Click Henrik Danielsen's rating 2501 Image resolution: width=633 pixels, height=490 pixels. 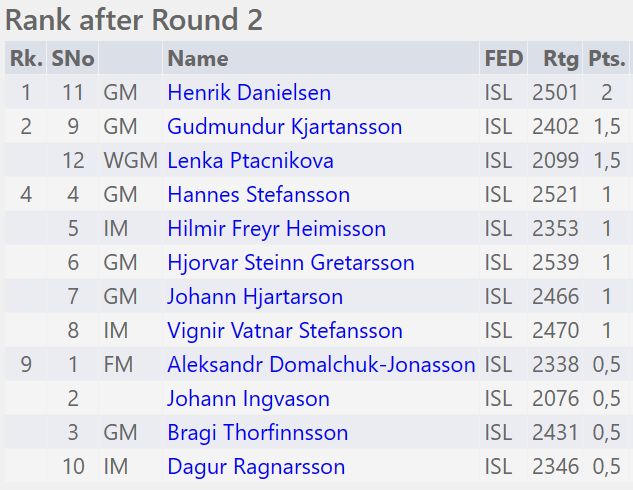(x=555, y=93)
